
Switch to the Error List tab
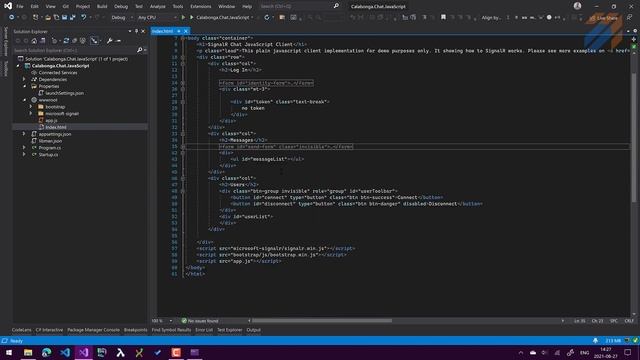click(204, 330)
